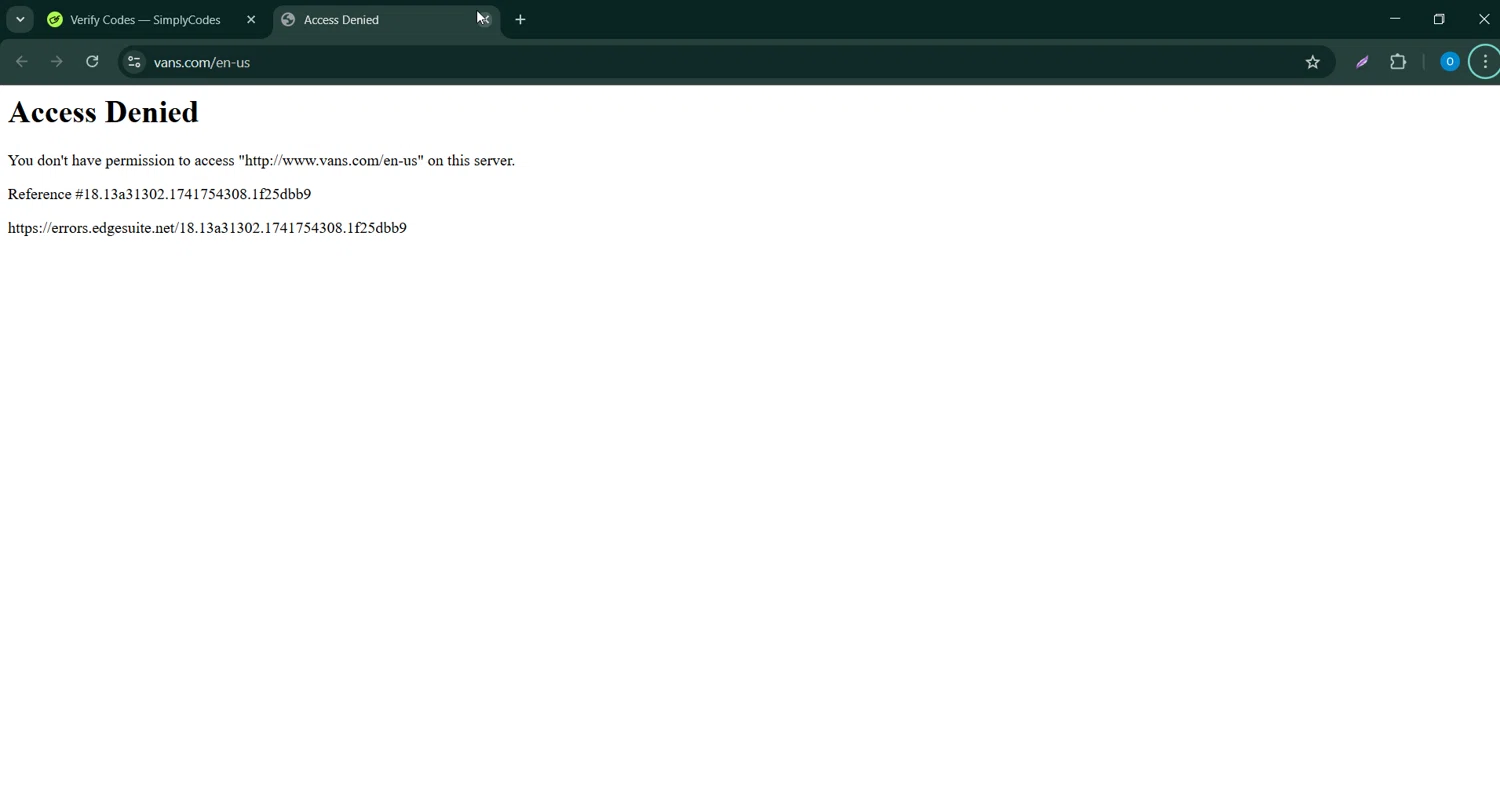The height and width of the screenshot is (808, 1500).
Task: Click the globe favicon on Access Denied tab
Action: tap(288, 19)
